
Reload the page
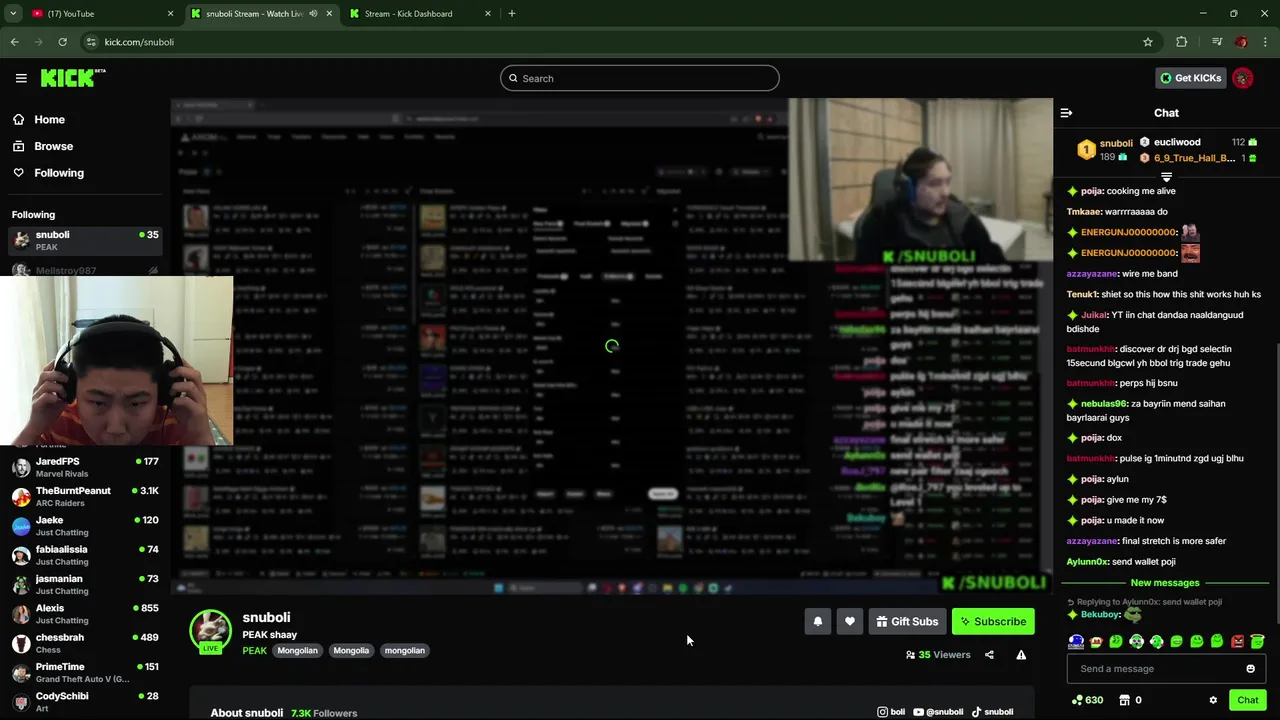point(62,42)
